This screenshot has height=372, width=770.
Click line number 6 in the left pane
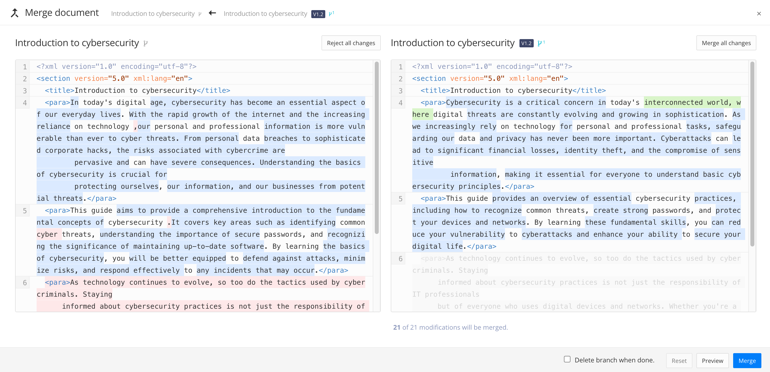tap(25, 283)
